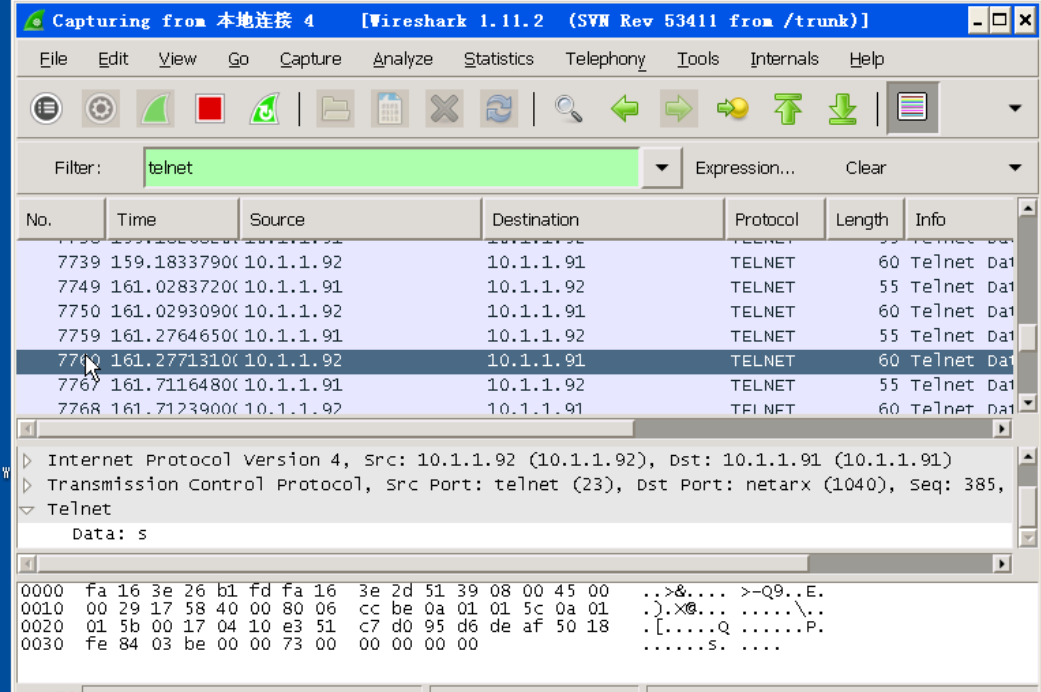The width and height of the screenshot is (1041, 692).
Task: Open the File menu
Action: [x=53, y=59]
